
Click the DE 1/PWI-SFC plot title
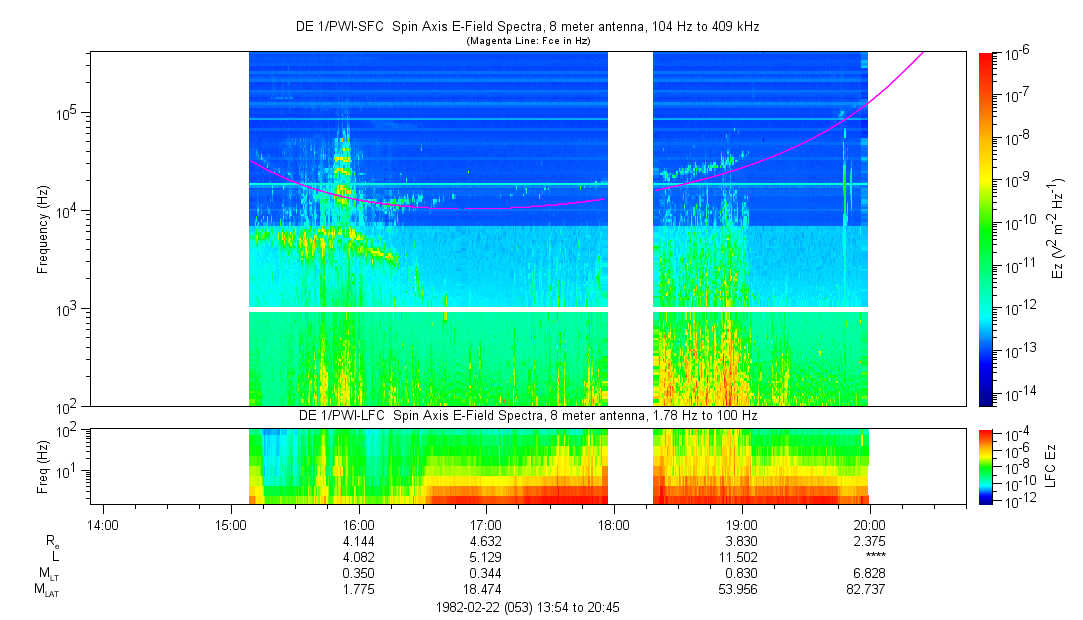click(528, 27)
